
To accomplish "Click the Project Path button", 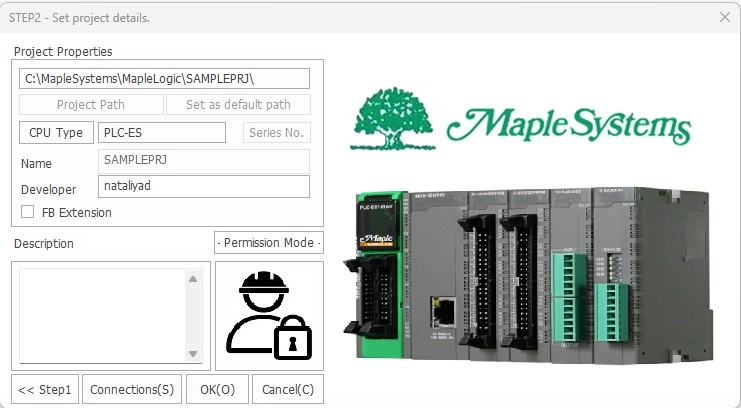I will [x=91, y=104].
